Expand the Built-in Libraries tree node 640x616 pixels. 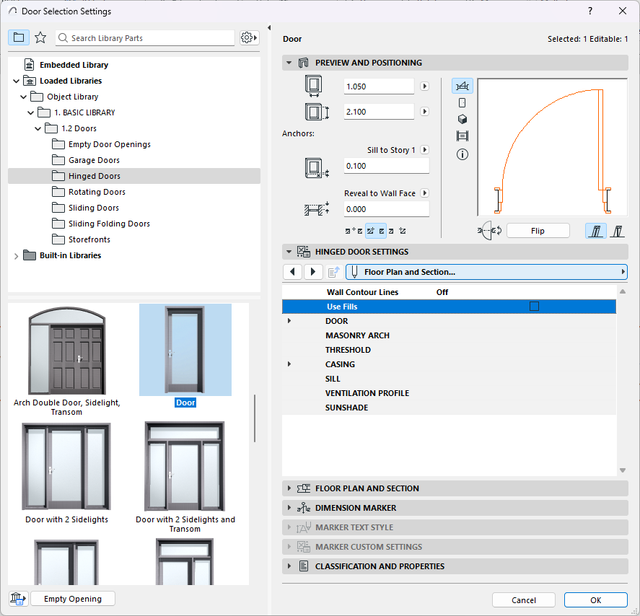tap(15, 256)
